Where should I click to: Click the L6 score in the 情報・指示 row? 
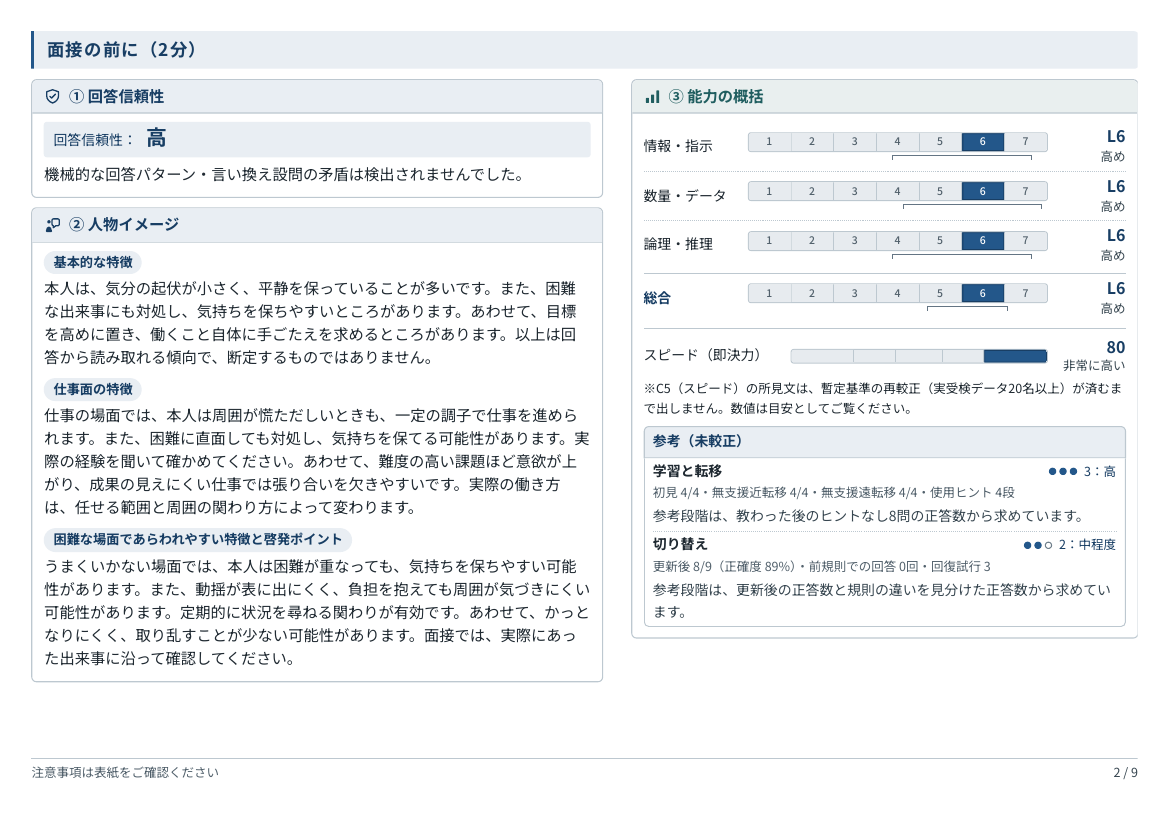click(1116, 137)
